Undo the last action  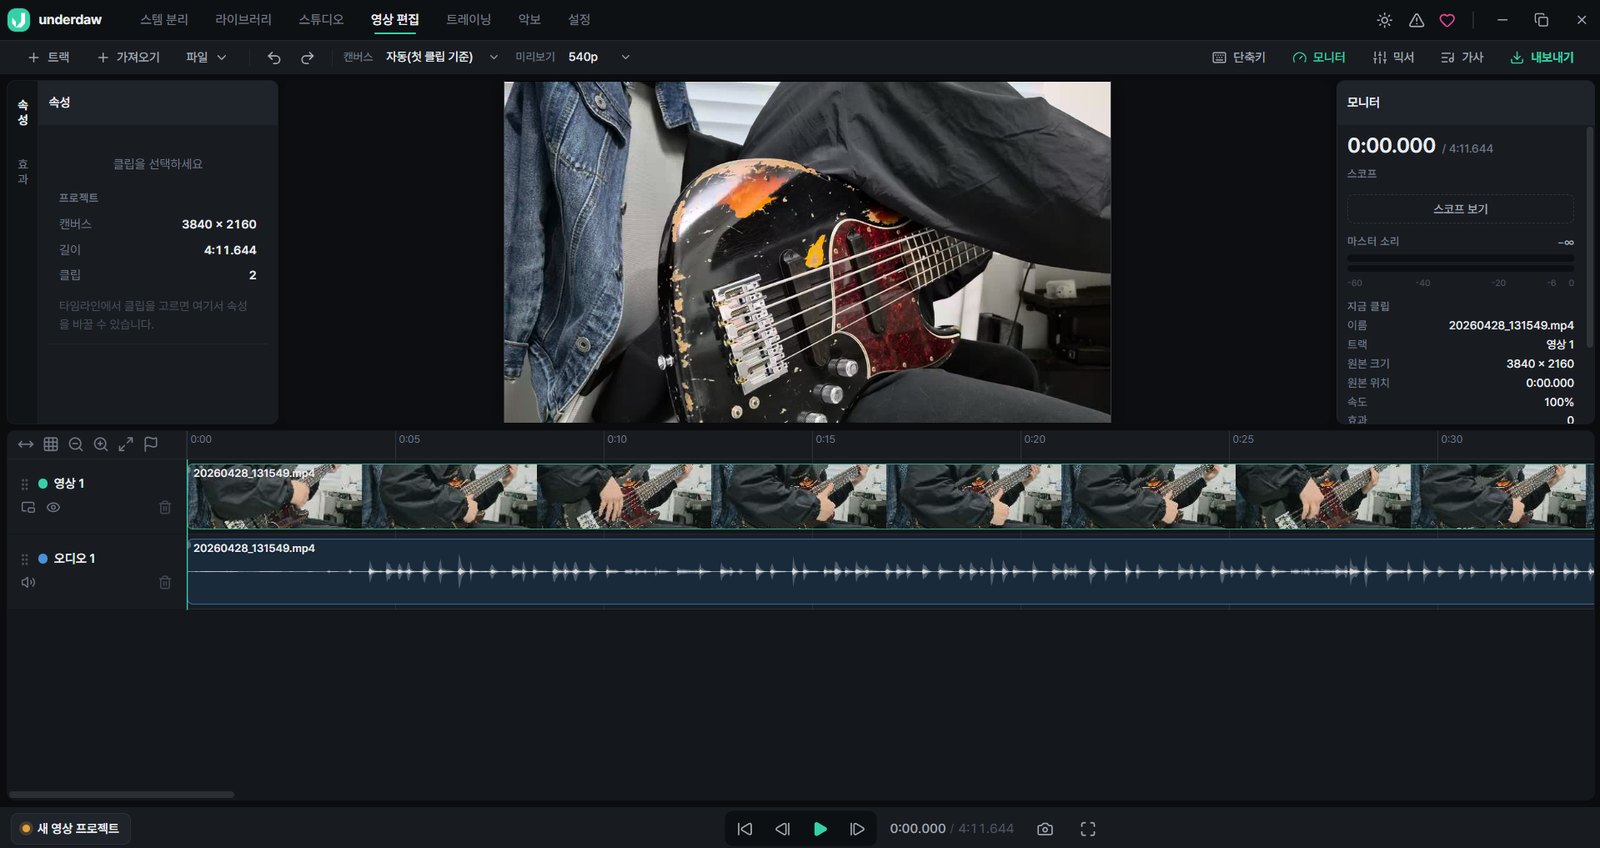[x=274, y=58]
